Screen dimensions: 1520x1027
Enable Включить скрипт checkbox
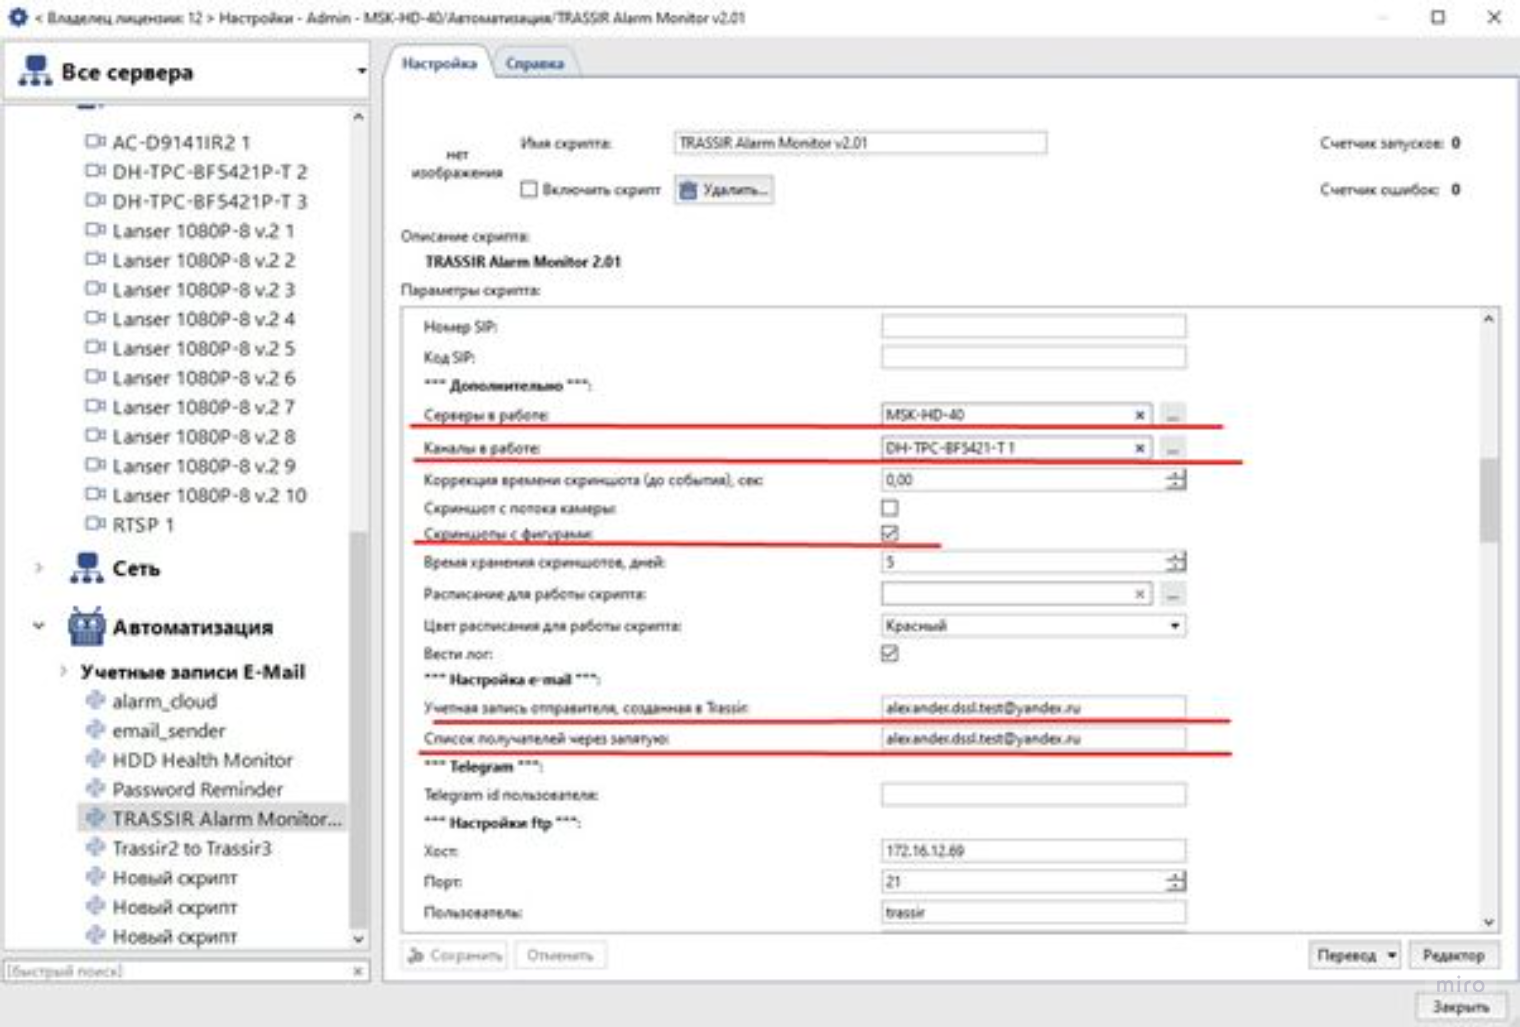[529, 189]
